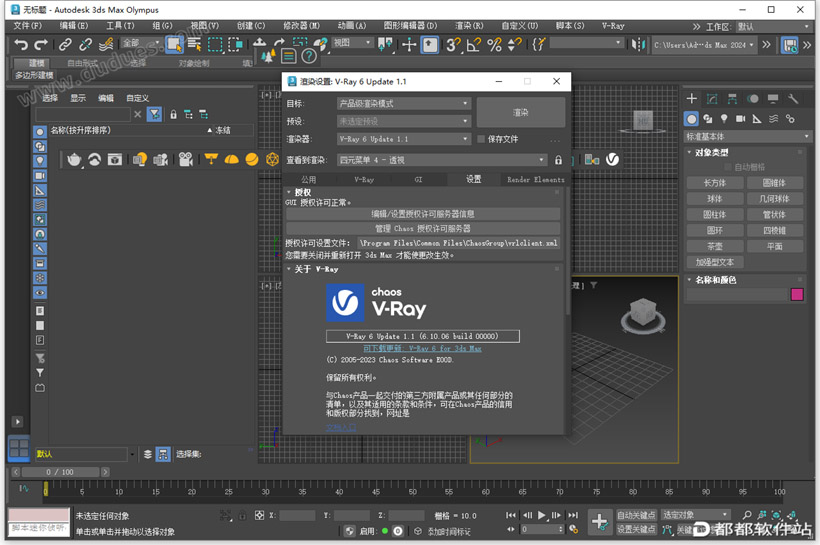
Task: Toggle the Percent Snap icon
Action: (494, 45)
